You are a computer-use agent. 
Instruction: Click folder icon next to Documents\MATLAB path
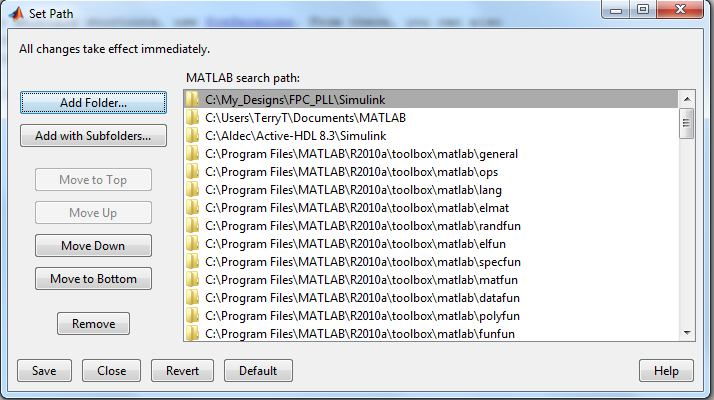click(x=194, y=118)
